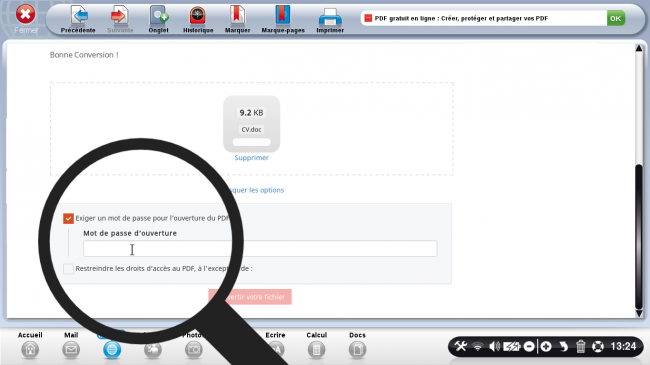Go back with the Précédente button
Viewport: 650px width, 365px height.
[x=78, y=19]
